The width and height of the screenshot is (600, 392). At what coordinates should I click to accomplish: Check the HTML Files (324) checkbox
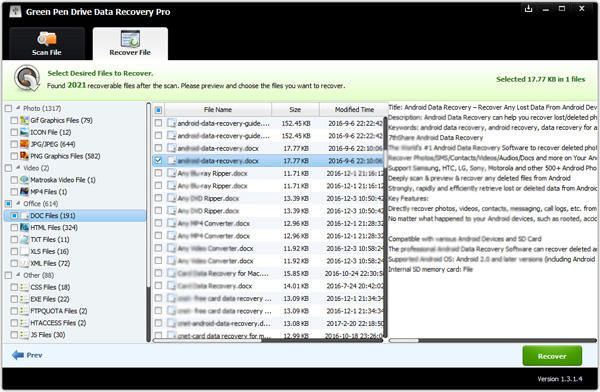coord(14,227)
